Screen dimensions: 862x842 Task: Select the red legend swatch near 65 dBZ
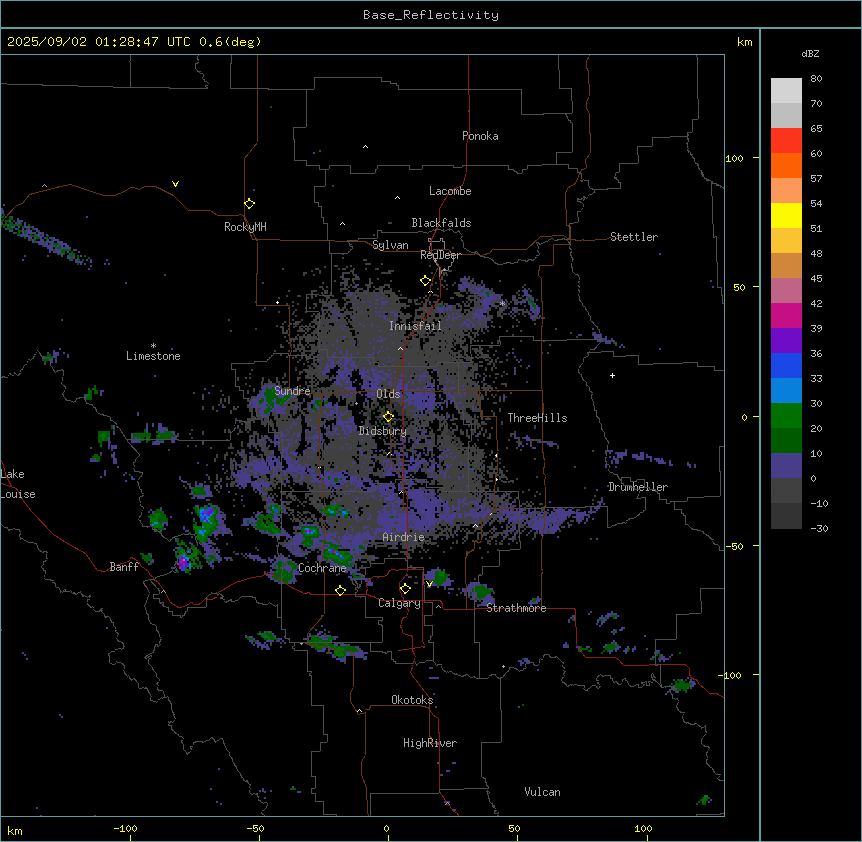[x=786, y=140]
